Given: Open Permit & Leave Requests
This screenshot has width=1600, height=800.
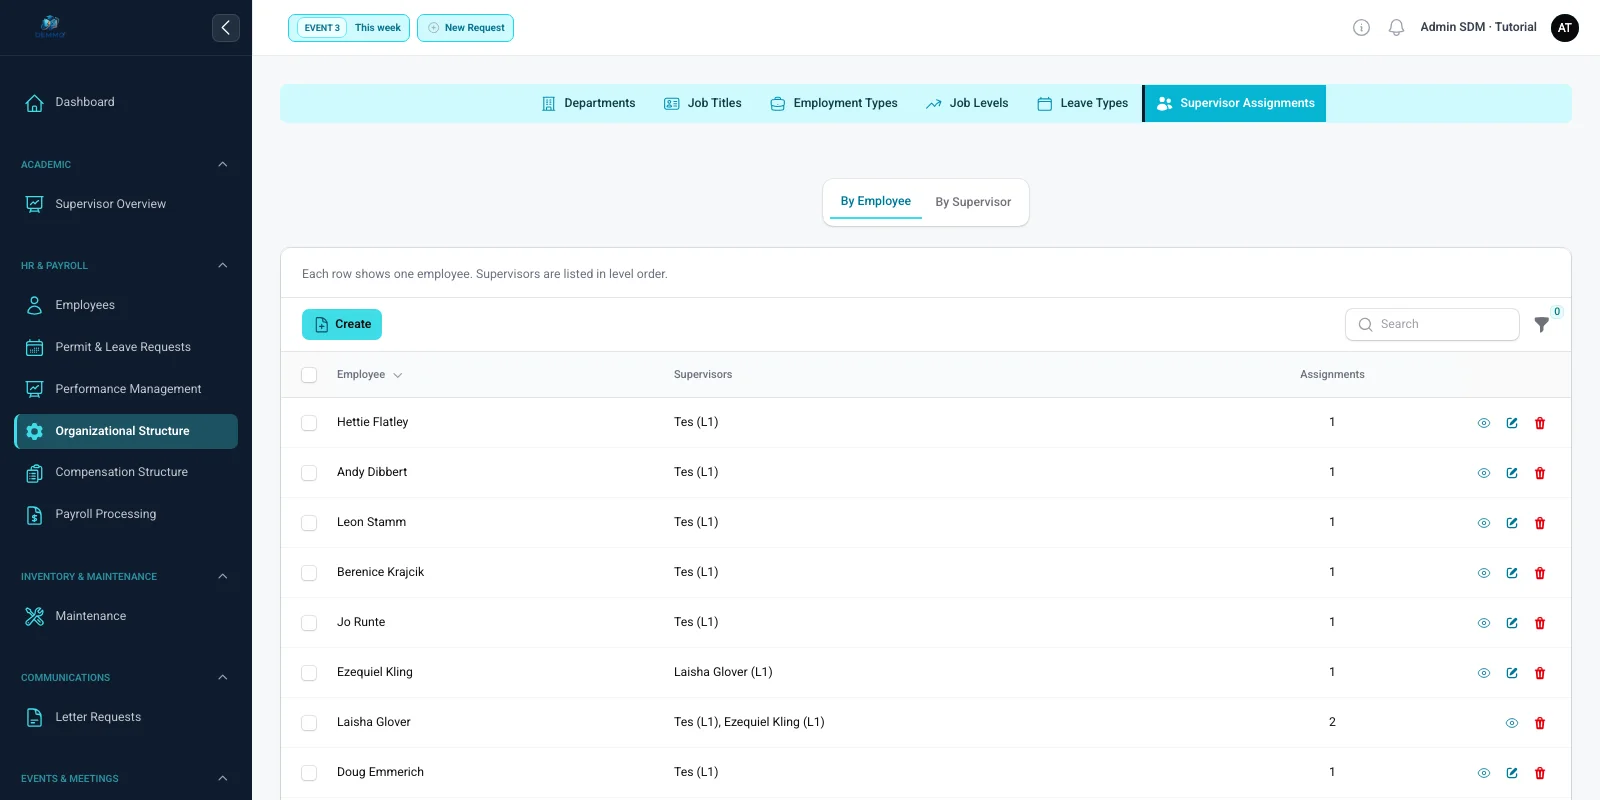Looking at the screenshot, I should click(x=126, y=347).
